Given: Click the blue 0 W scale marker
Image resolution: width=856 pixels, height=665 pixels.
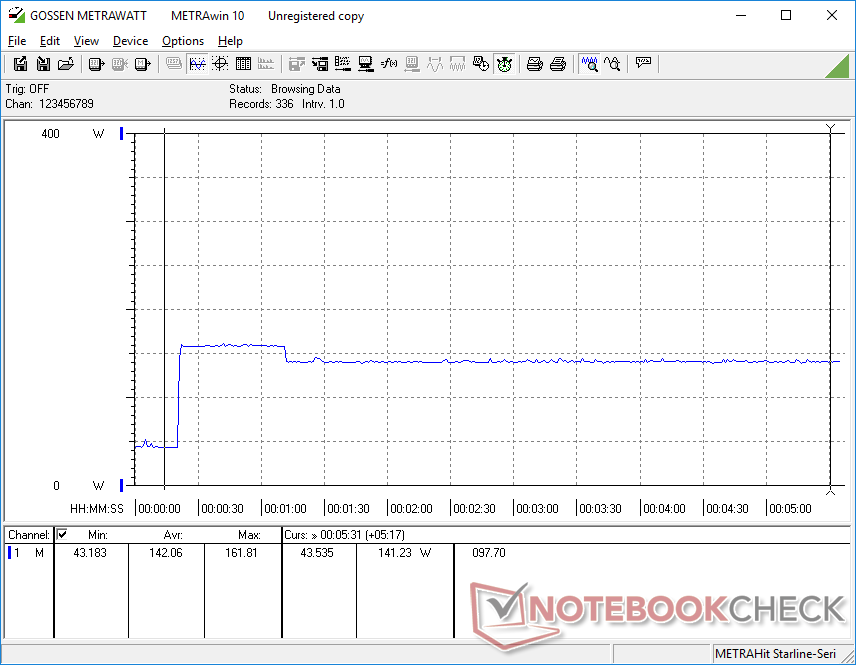Looking at the screenshot, I should click(121, 485).
